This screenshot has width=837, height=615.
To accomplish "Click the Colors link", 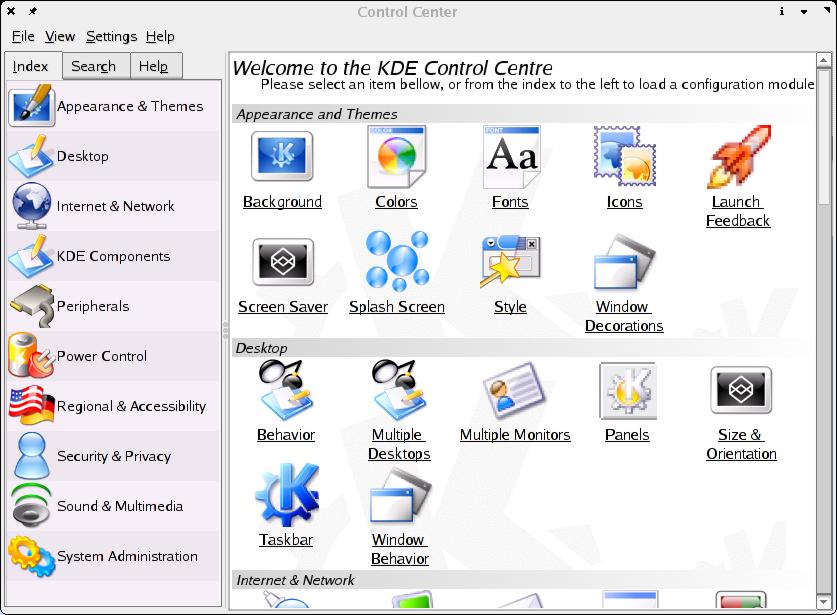I will (x=396, y=202).
